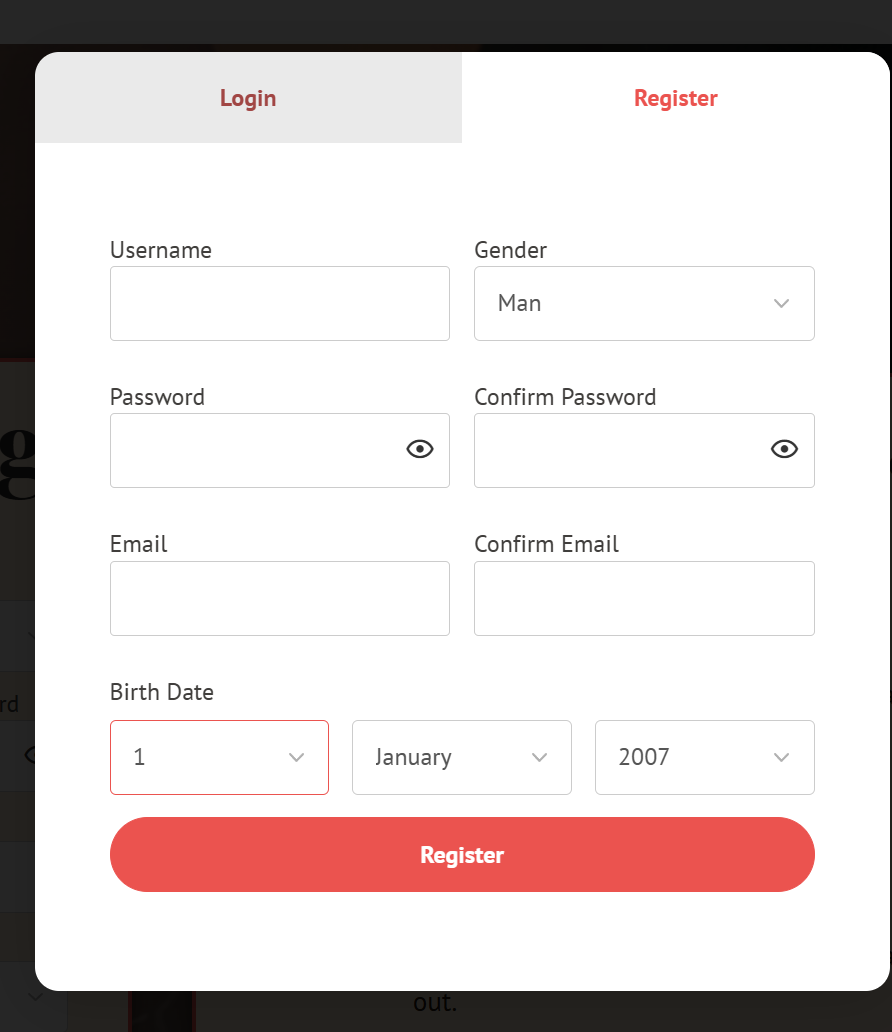
Task: Open the birth month dropdown showing January
Action: (461, 758)
